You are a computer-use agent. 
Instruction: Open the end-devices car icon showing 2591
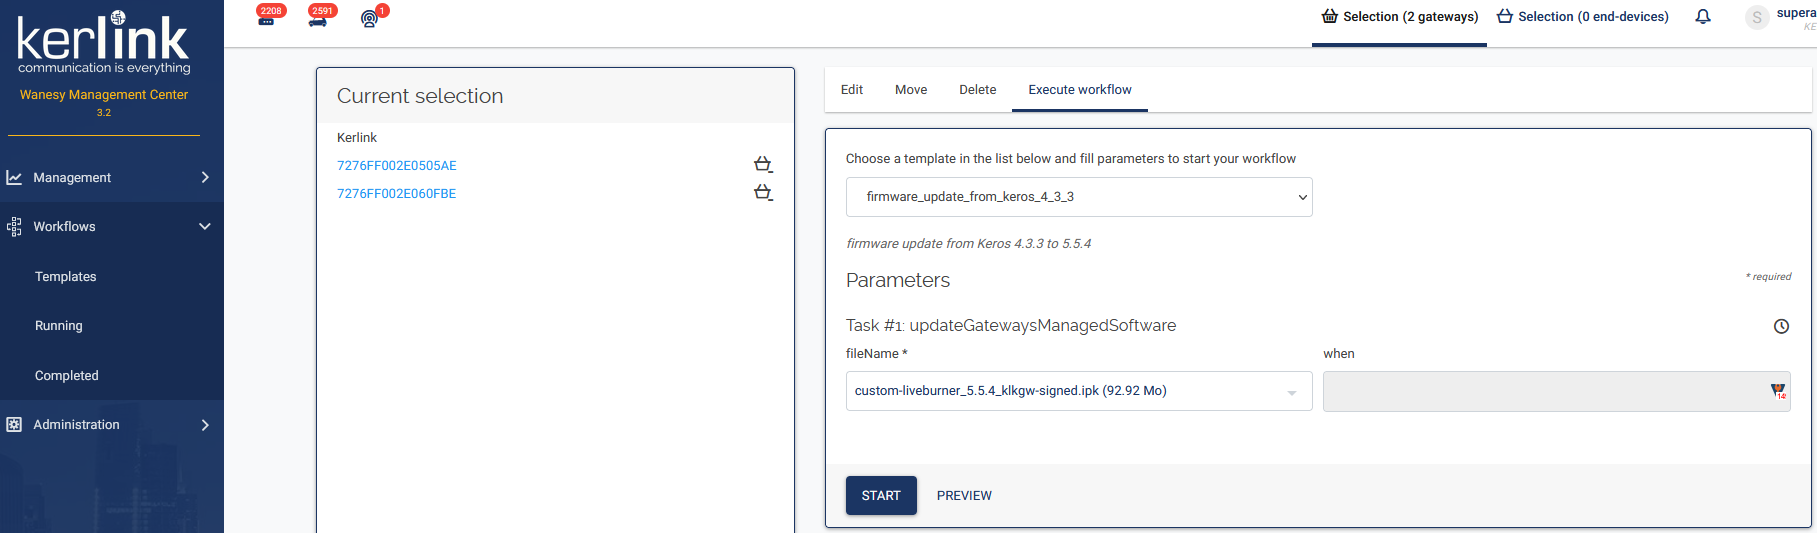(x=318, y=18)
